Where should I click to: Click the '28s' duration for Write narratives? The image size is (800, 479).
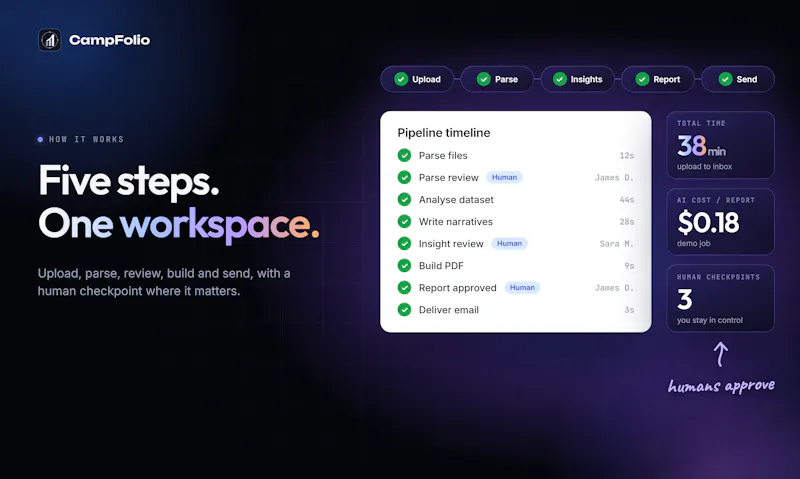pyautogui.click(x=627, y=222)
